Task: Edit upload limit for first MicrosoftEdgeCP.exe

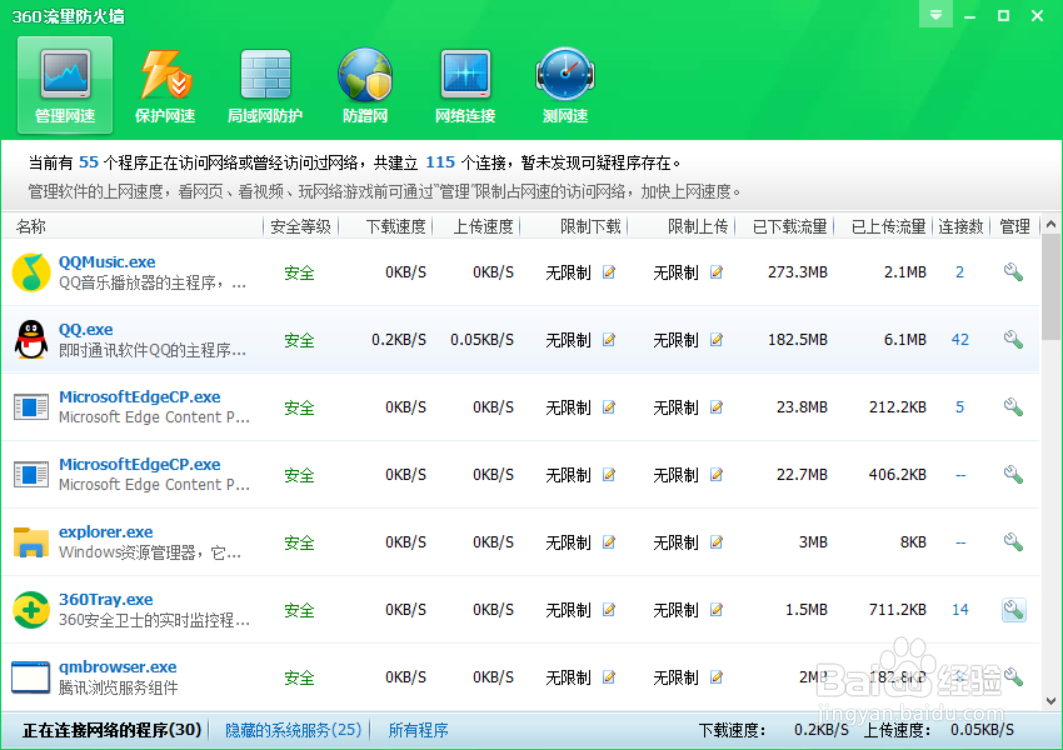Action: coord(717,408)
